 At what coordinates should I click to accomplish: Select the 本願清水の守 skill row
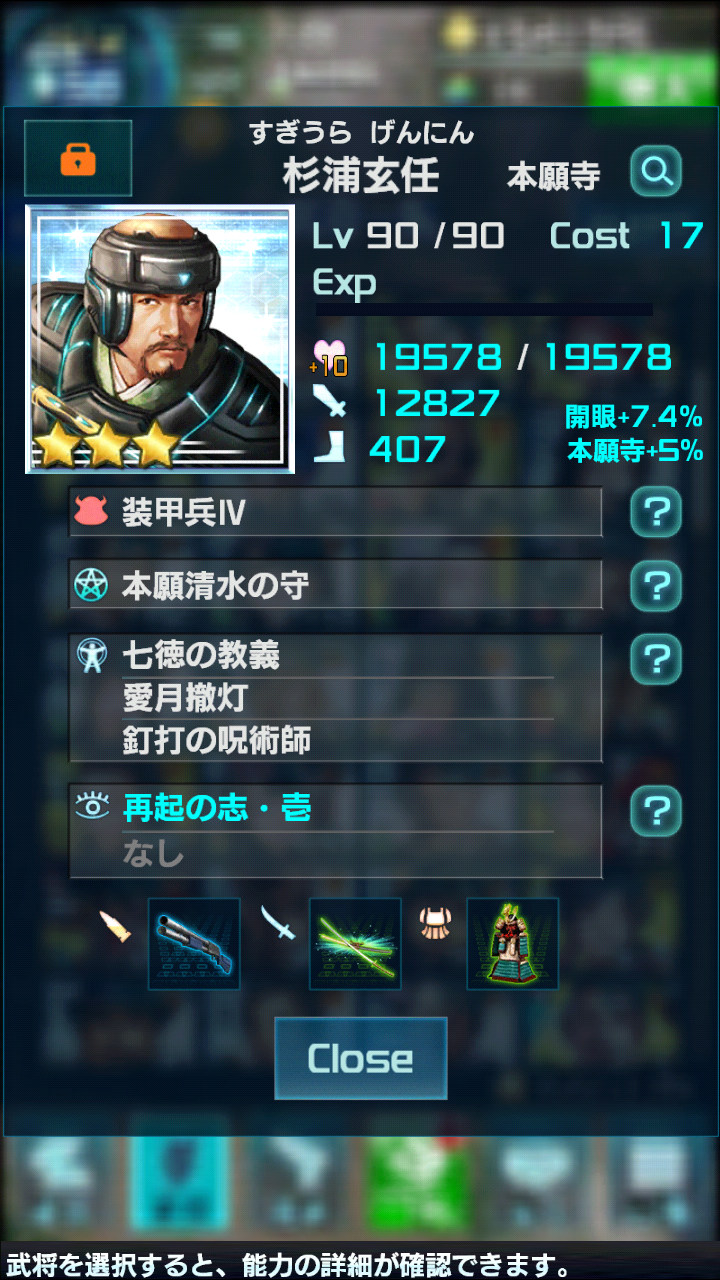336,585
